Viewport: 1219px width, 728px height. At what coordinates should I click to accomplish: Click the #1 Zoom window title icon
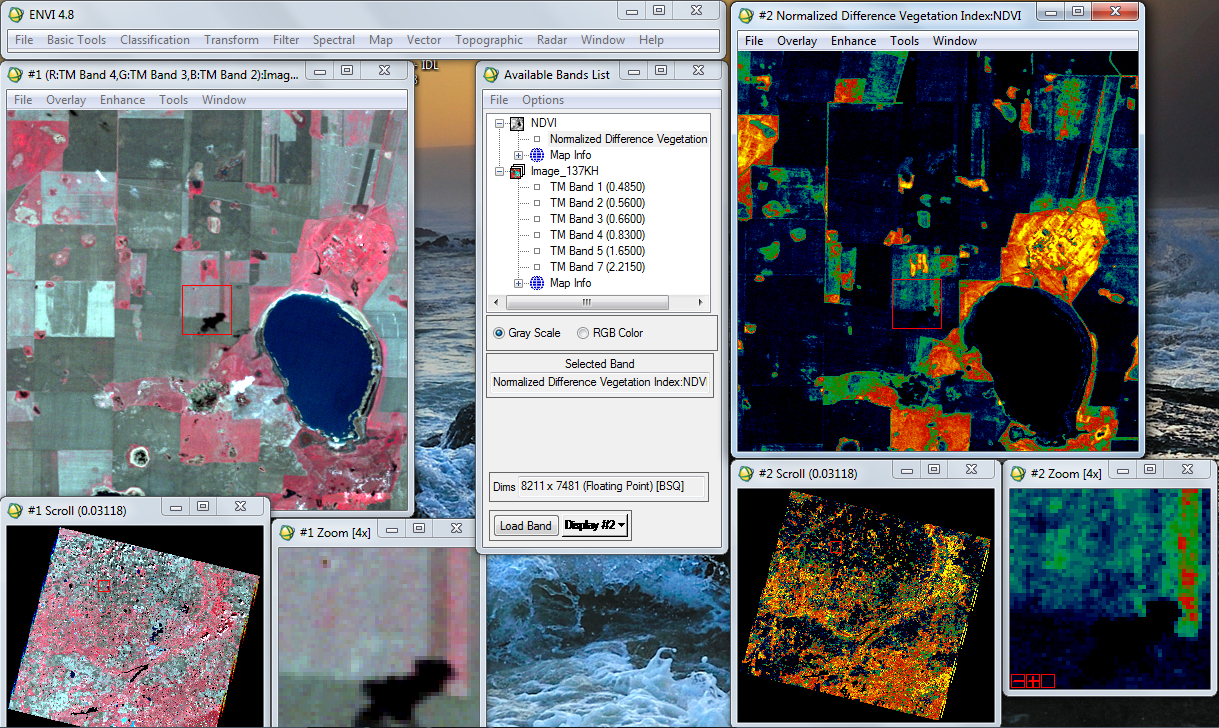tap(286, 532)
